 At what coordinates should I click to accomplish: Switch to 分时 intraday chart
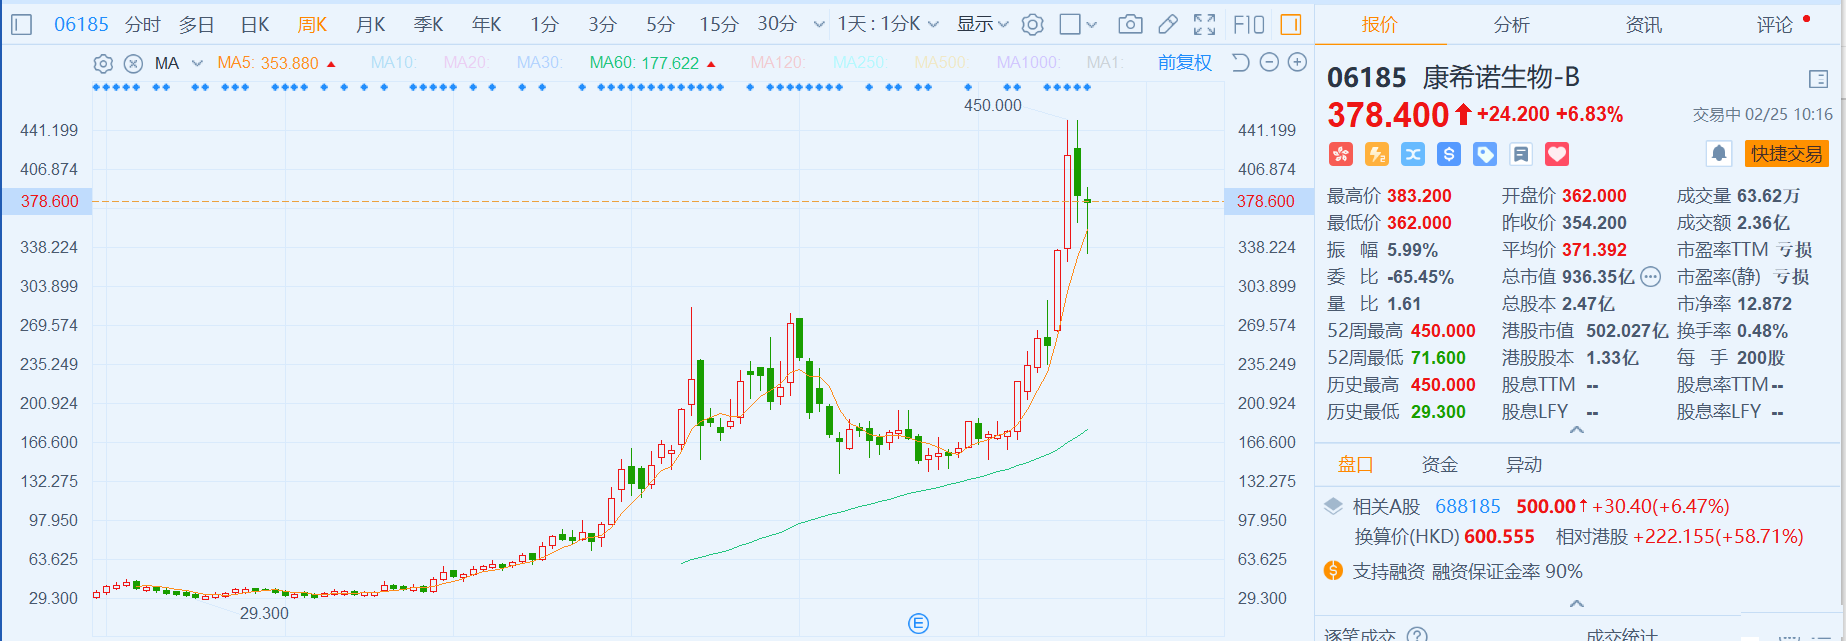point(143,24)
